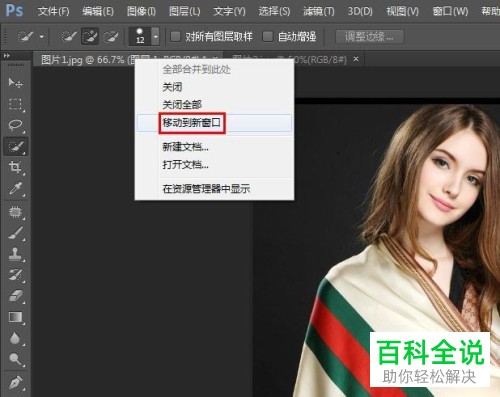Select the Rectangular Marquee tool
Image resolution: width=500 pixels, height=397 pixels.
pos(15,104)
